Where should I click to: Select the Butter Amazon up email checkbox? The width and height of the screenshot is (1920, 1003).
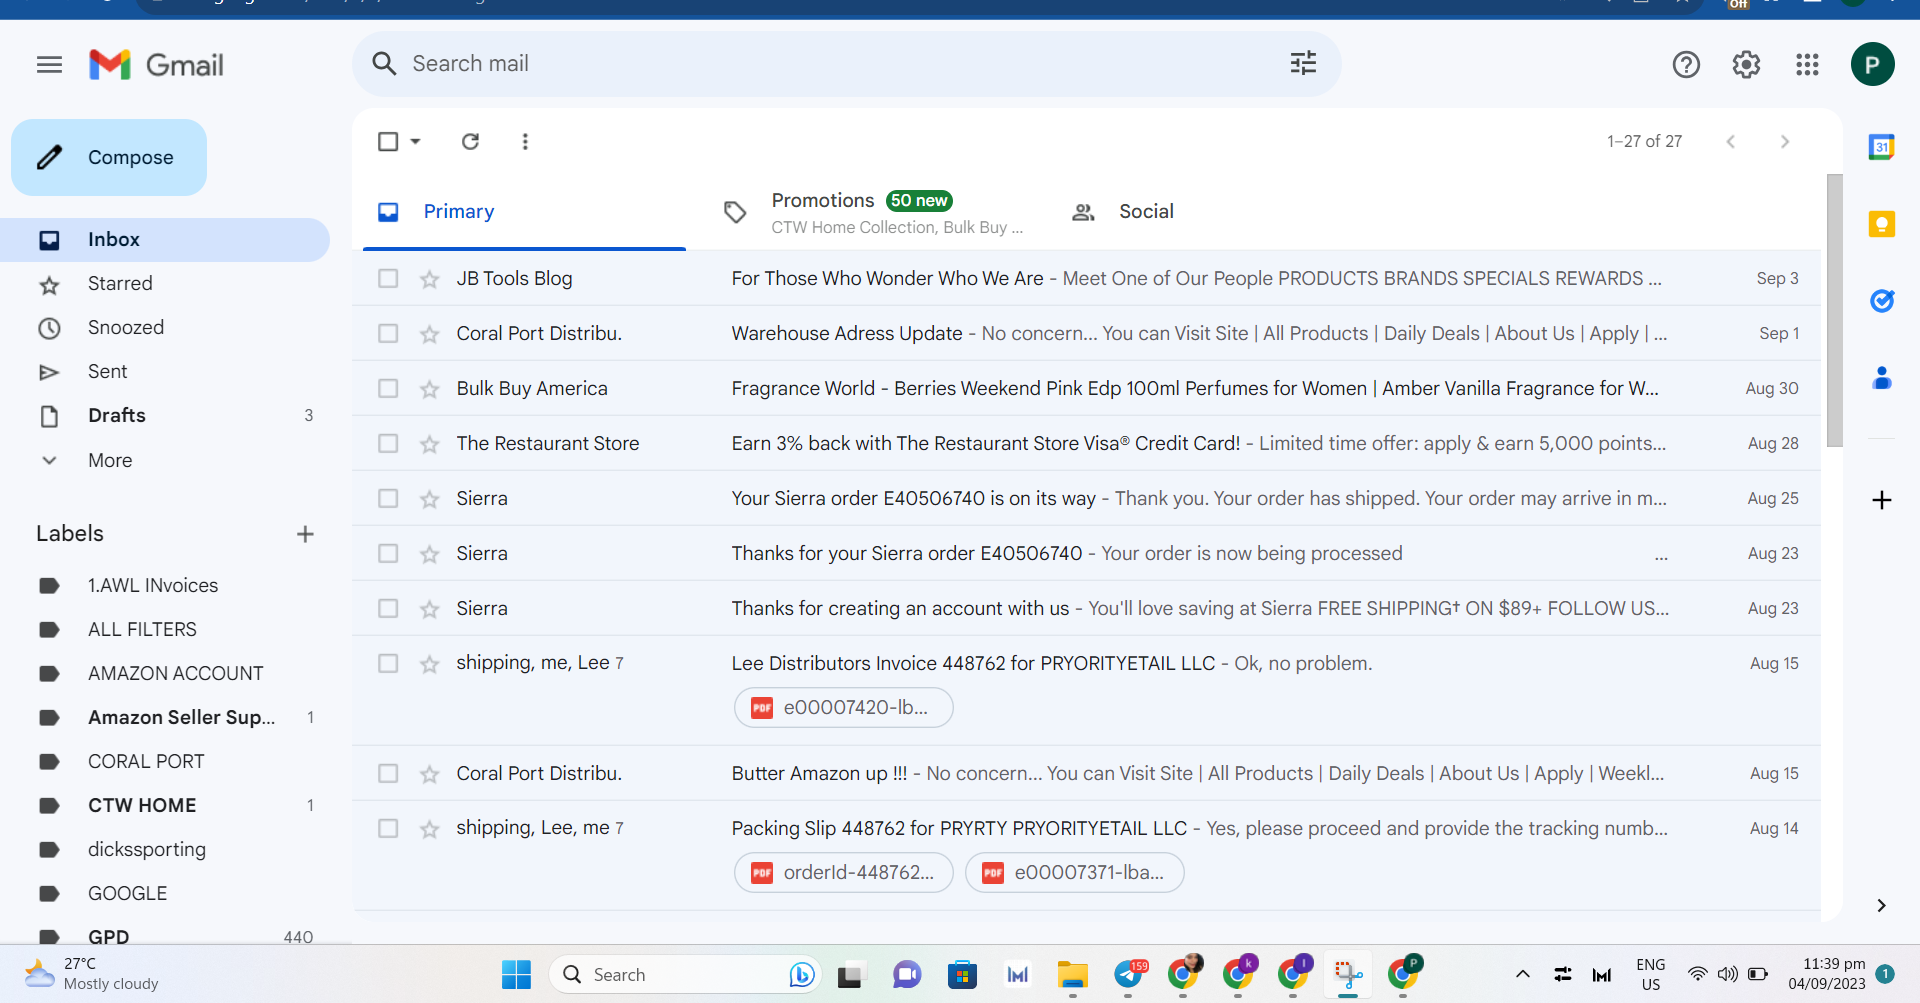388,774
